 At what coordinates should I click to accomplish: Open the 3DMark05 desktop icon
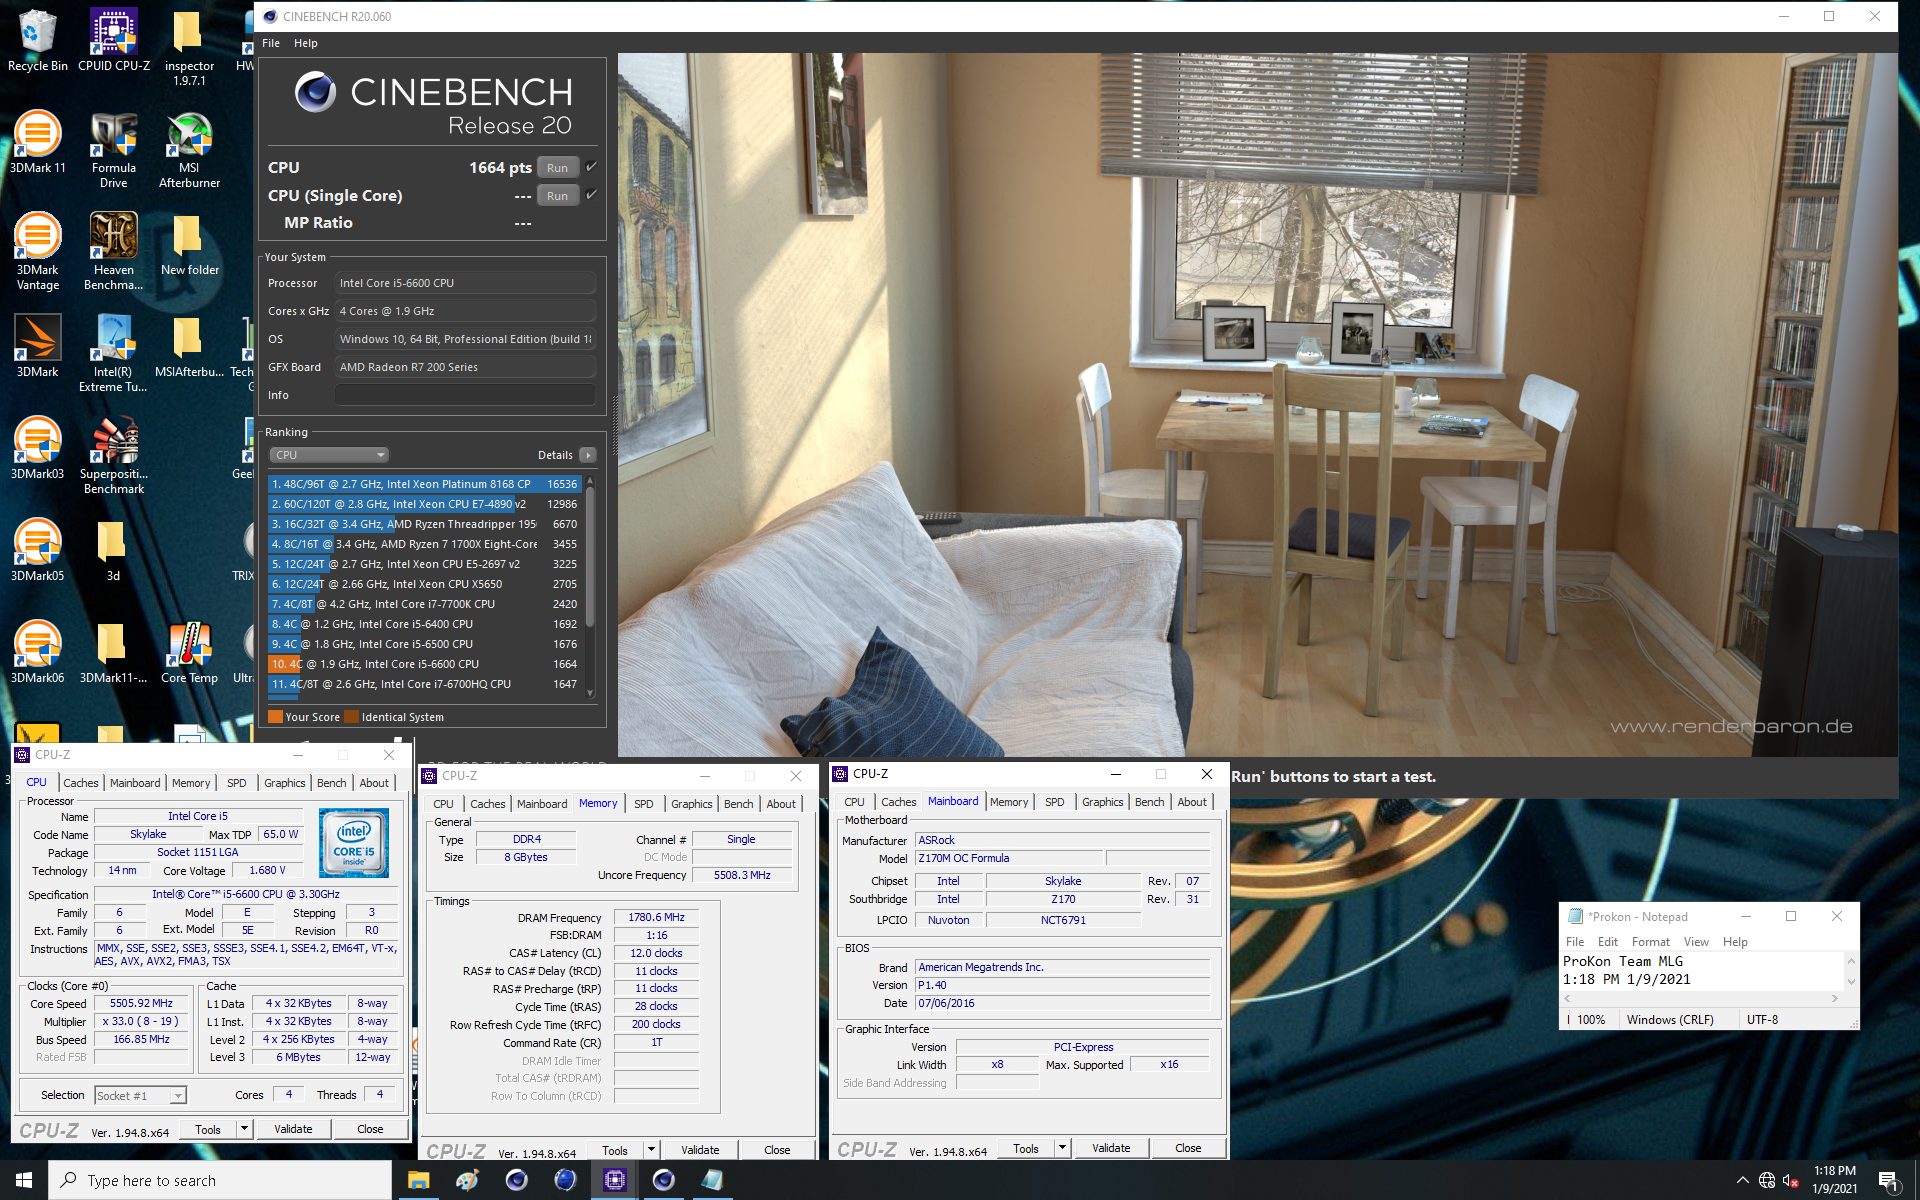37,550
